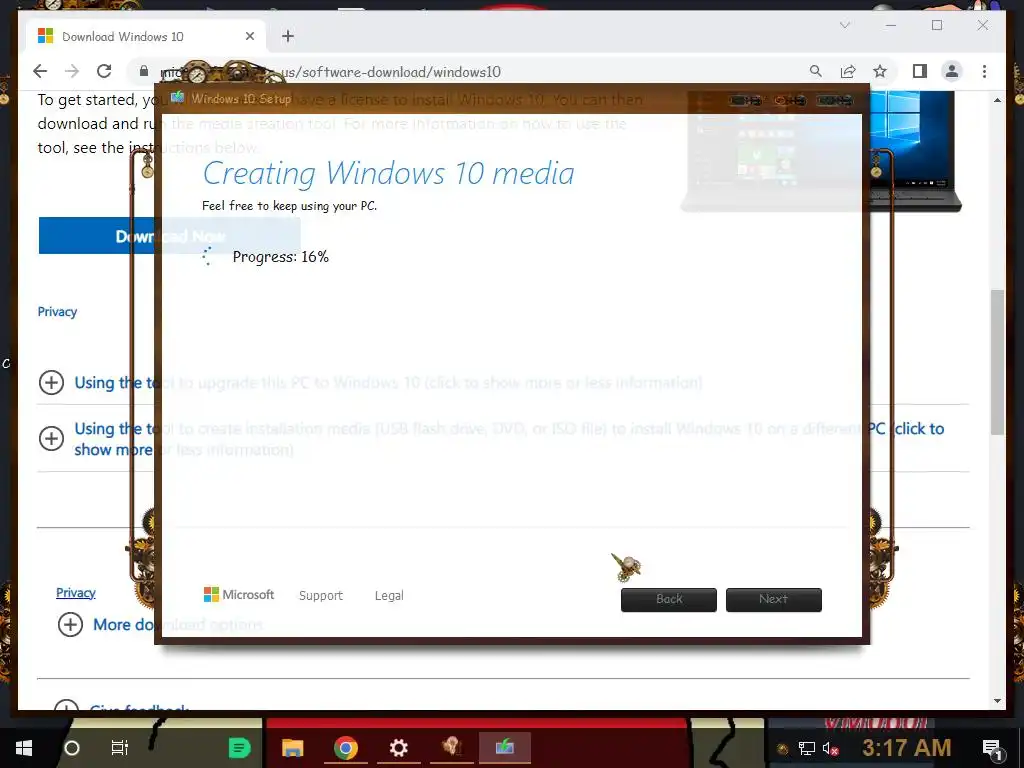Minimize the Windows 10 Setup dialog
Viewport: 1024px width, 768px height.
[746, 101]
